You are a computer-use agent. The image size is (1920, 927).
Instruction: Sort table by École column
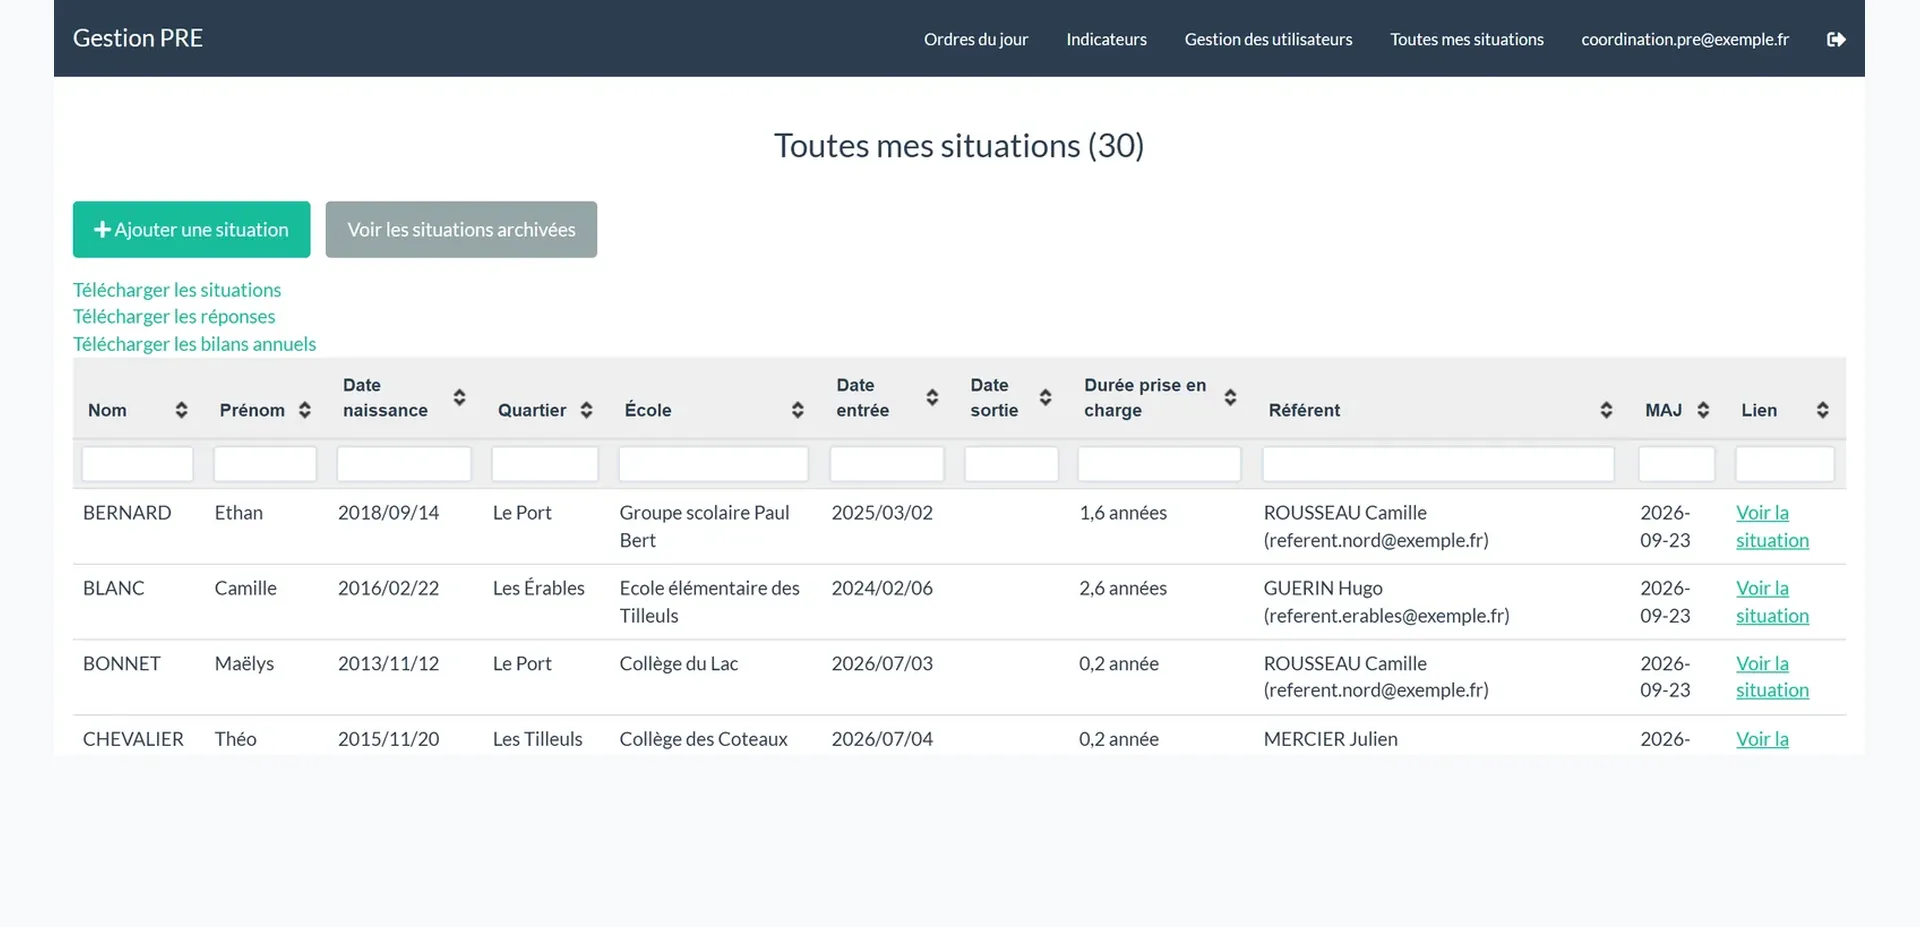(797, 410)
